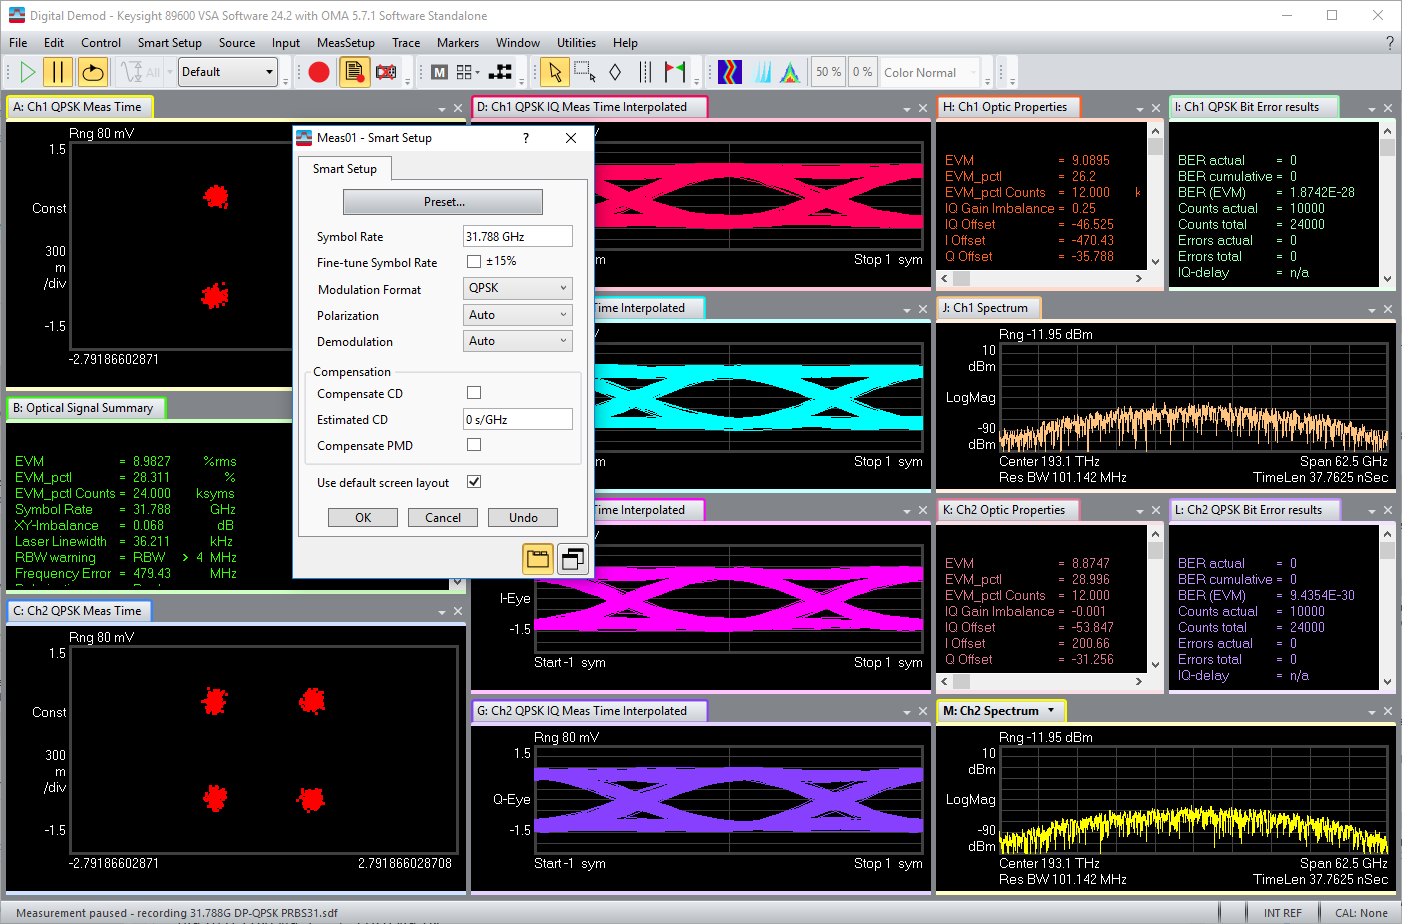The image size is (1402, 924).
Task: Expand the M: Ch2 Spectrum trace title dropdown
Action: (x=1051, y=711)
